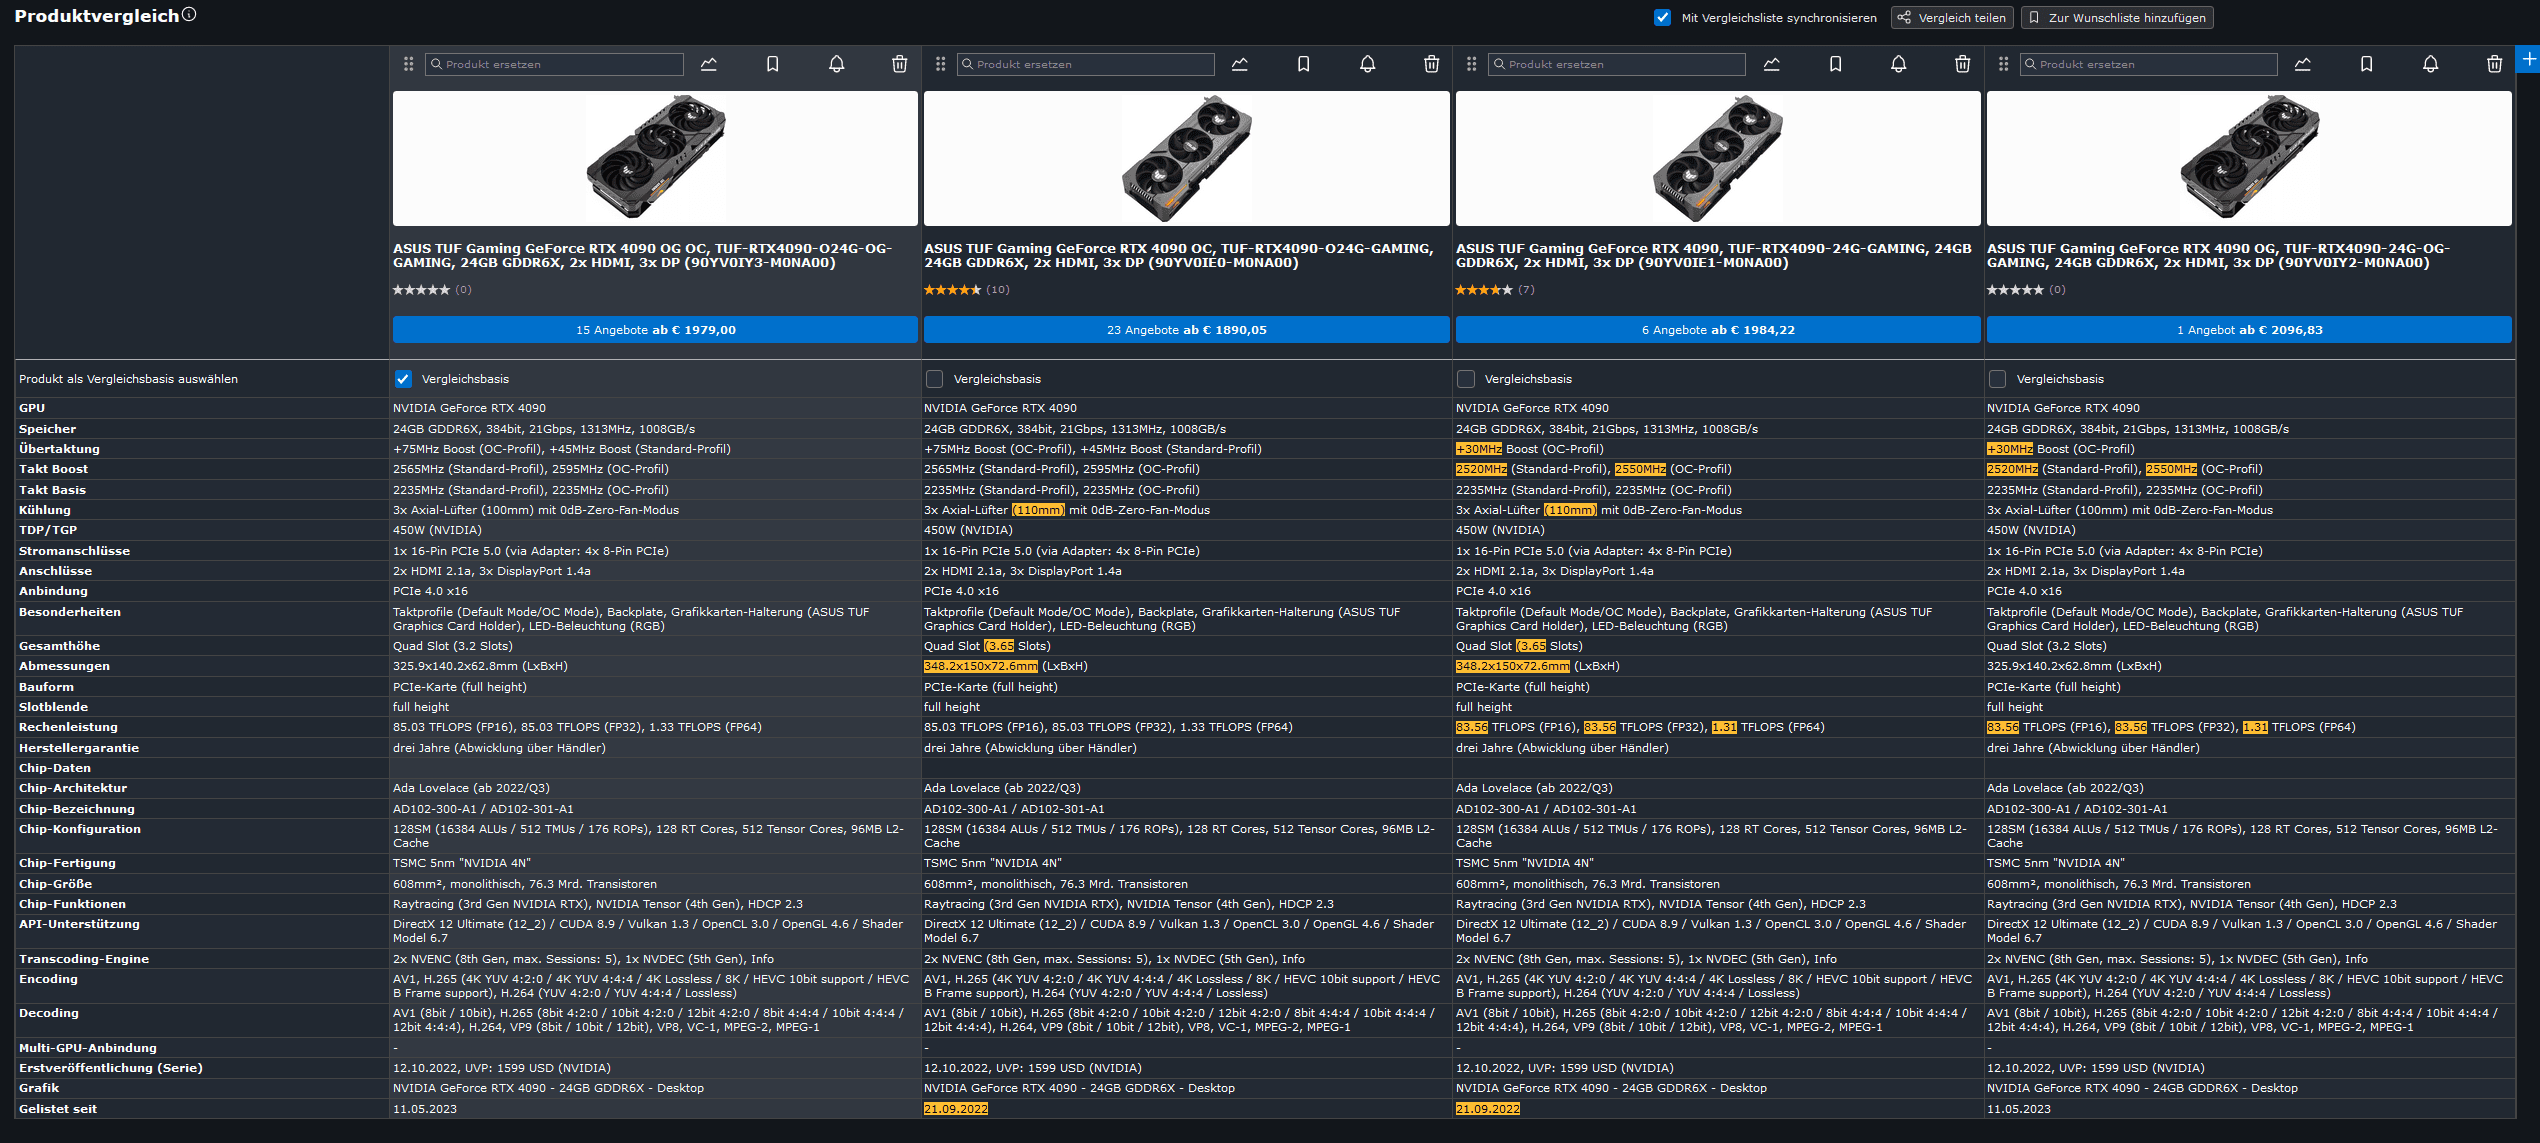Focus the fourth column Produkt ersetzen field
This screenshot has width=2540, height=1143.
tap(2148, 64)
